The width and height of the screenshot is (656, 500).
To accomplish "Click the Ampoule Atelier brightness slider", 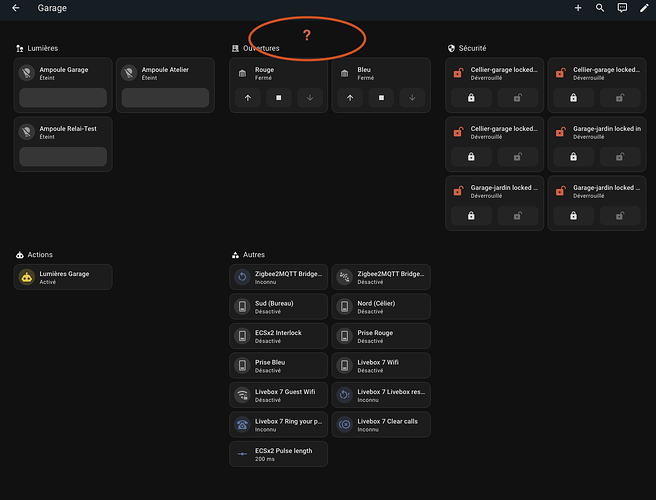I will (165, 98).
